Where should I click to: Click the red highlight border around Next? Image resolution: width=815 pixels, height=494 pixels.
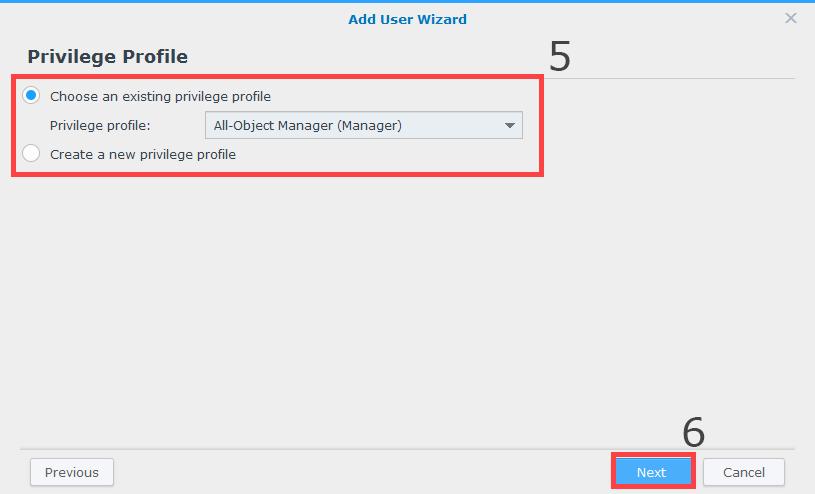pyautogui.click(x=653, y=454)
